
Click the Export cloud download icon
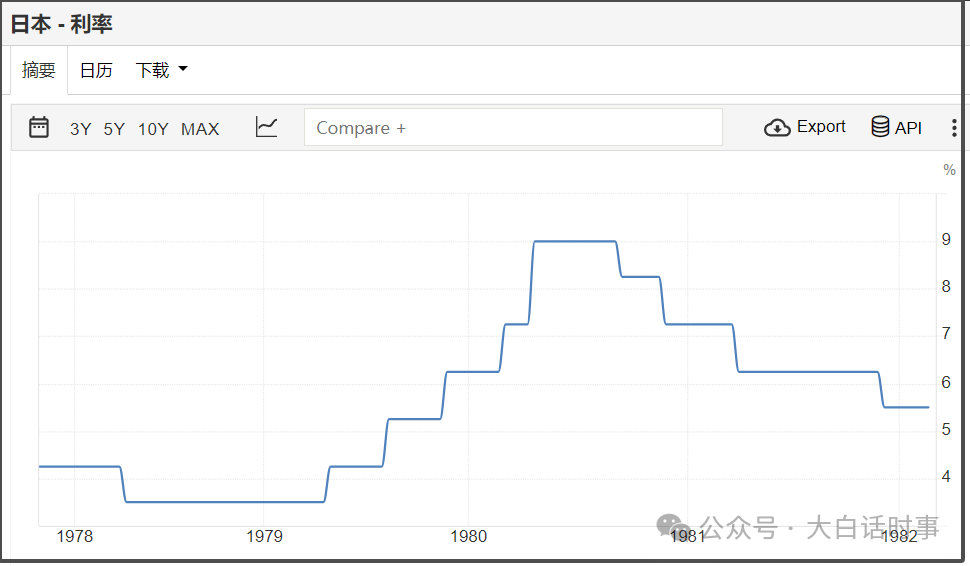coord(777,127)
